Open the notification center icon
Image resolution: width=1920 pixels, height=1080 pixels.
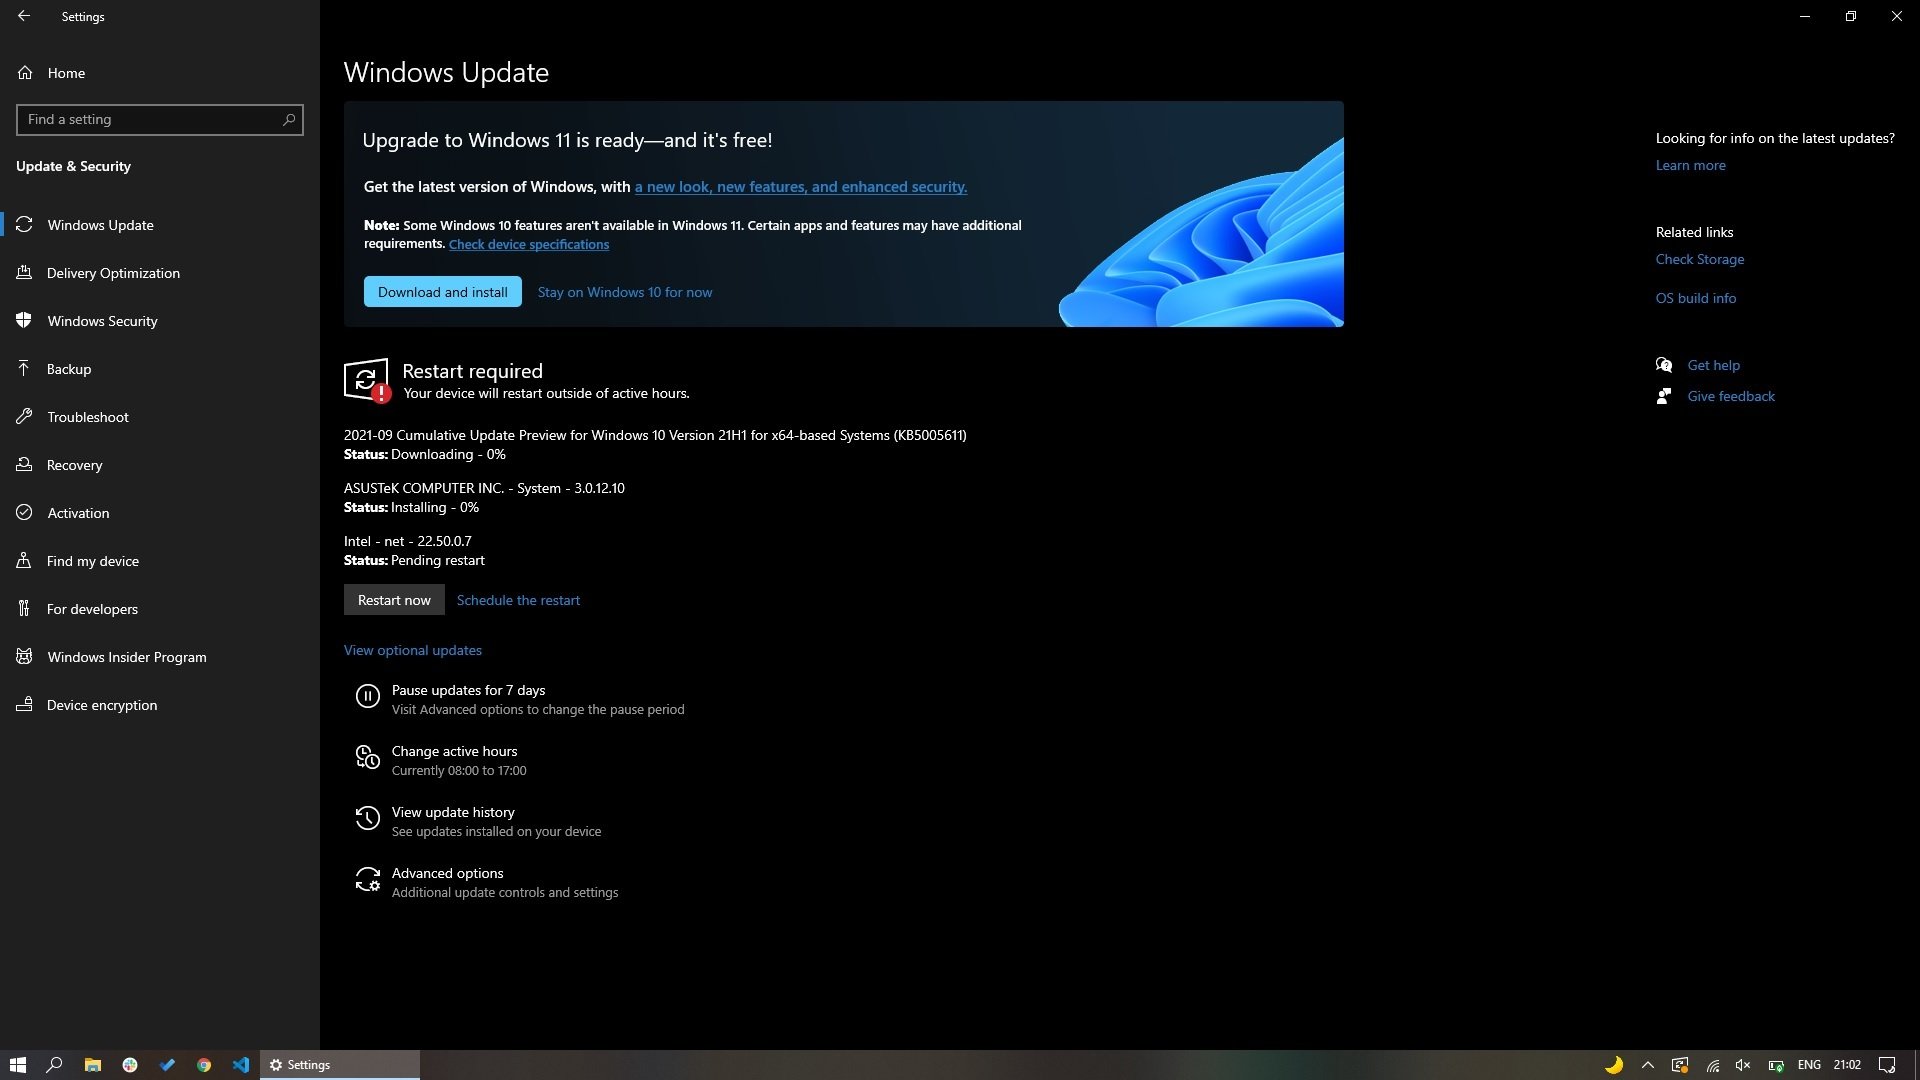click(x=1887, y=1065)
